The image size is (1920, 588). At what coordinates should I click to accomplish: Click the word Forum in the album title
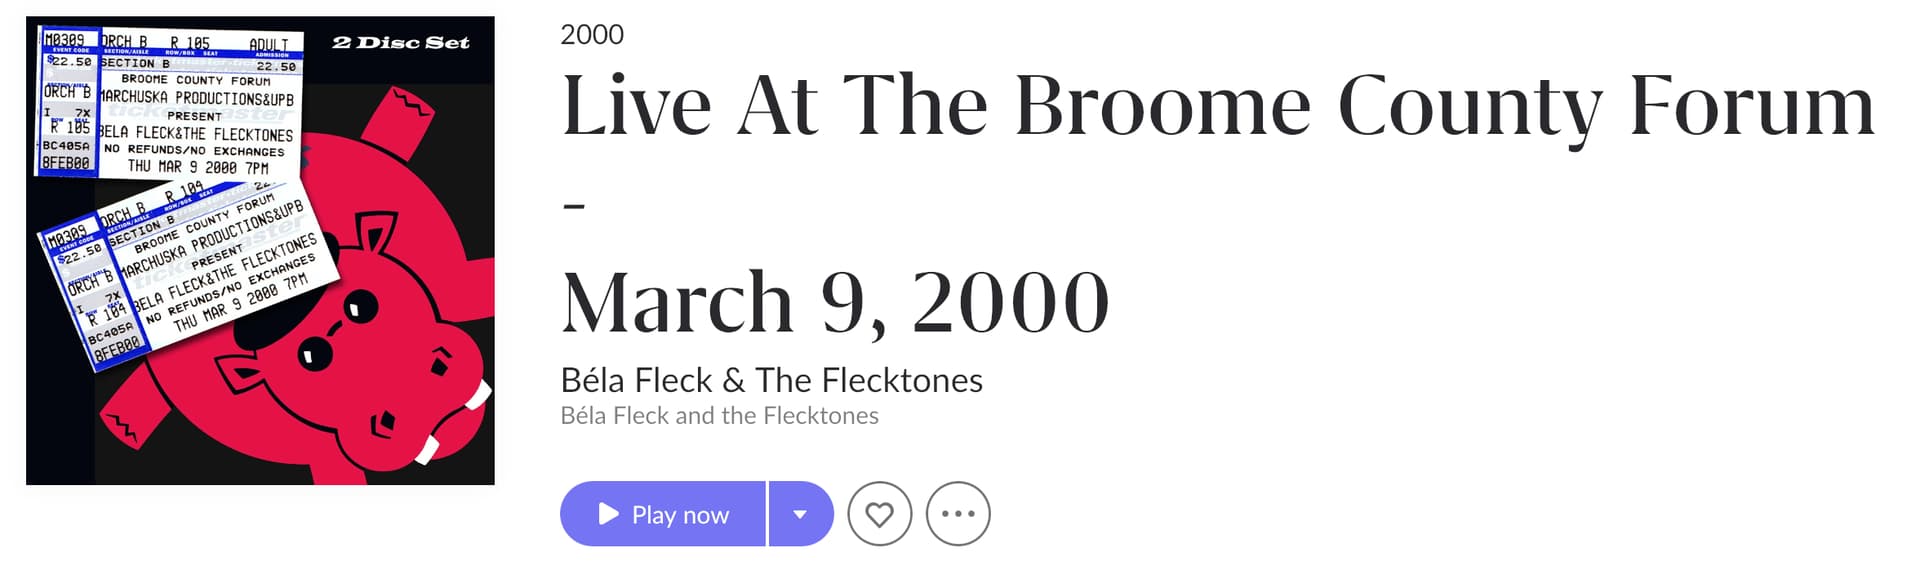[x=1750, y=105]
